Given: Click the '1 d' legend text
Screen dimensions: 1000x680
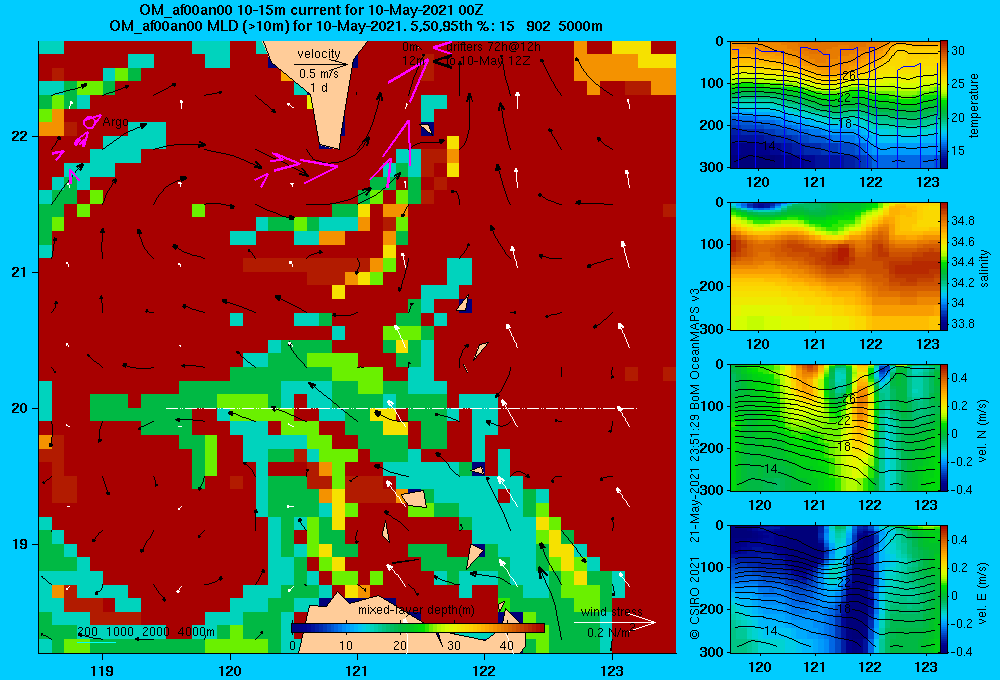Looking at the screenshot, I should click(319, 87).
